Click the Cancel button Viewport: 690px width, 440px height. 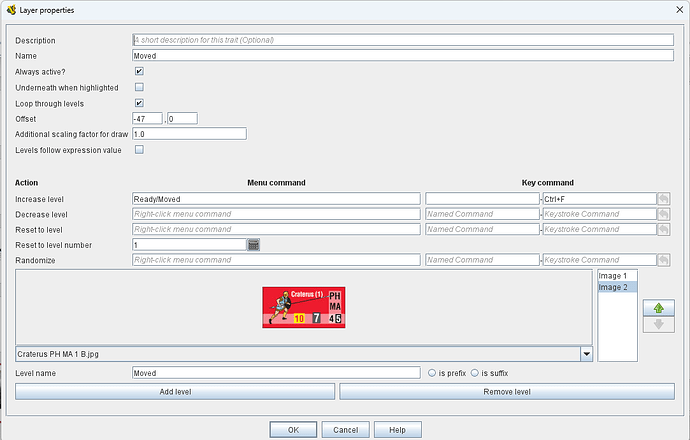tap(345, 430)
